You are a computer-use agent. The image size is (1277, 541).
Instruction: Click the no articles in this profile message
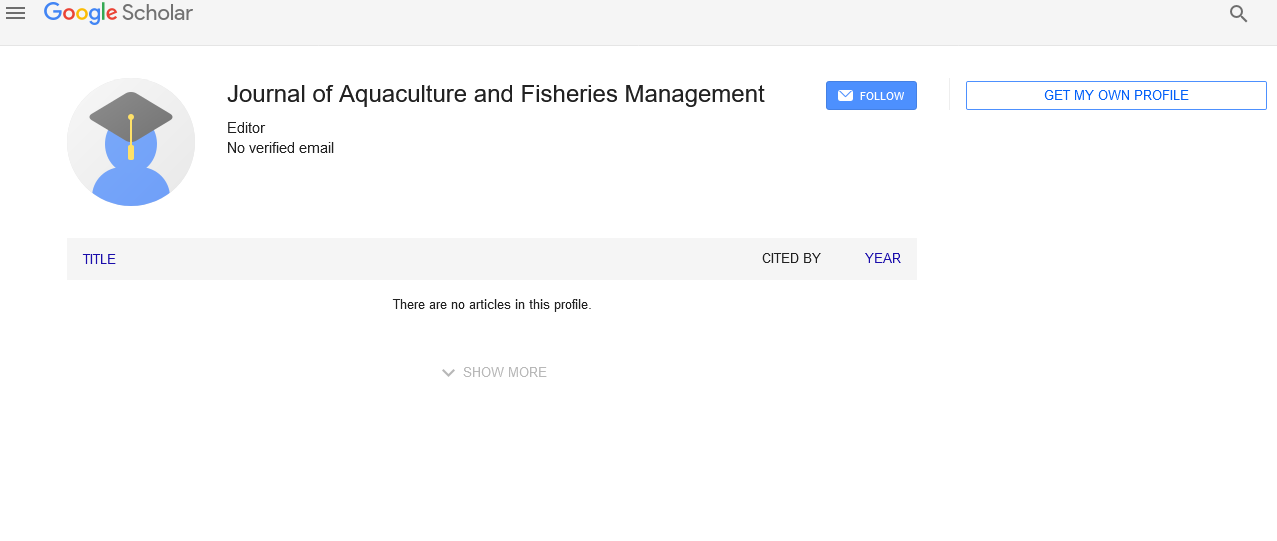coord(492,304)
